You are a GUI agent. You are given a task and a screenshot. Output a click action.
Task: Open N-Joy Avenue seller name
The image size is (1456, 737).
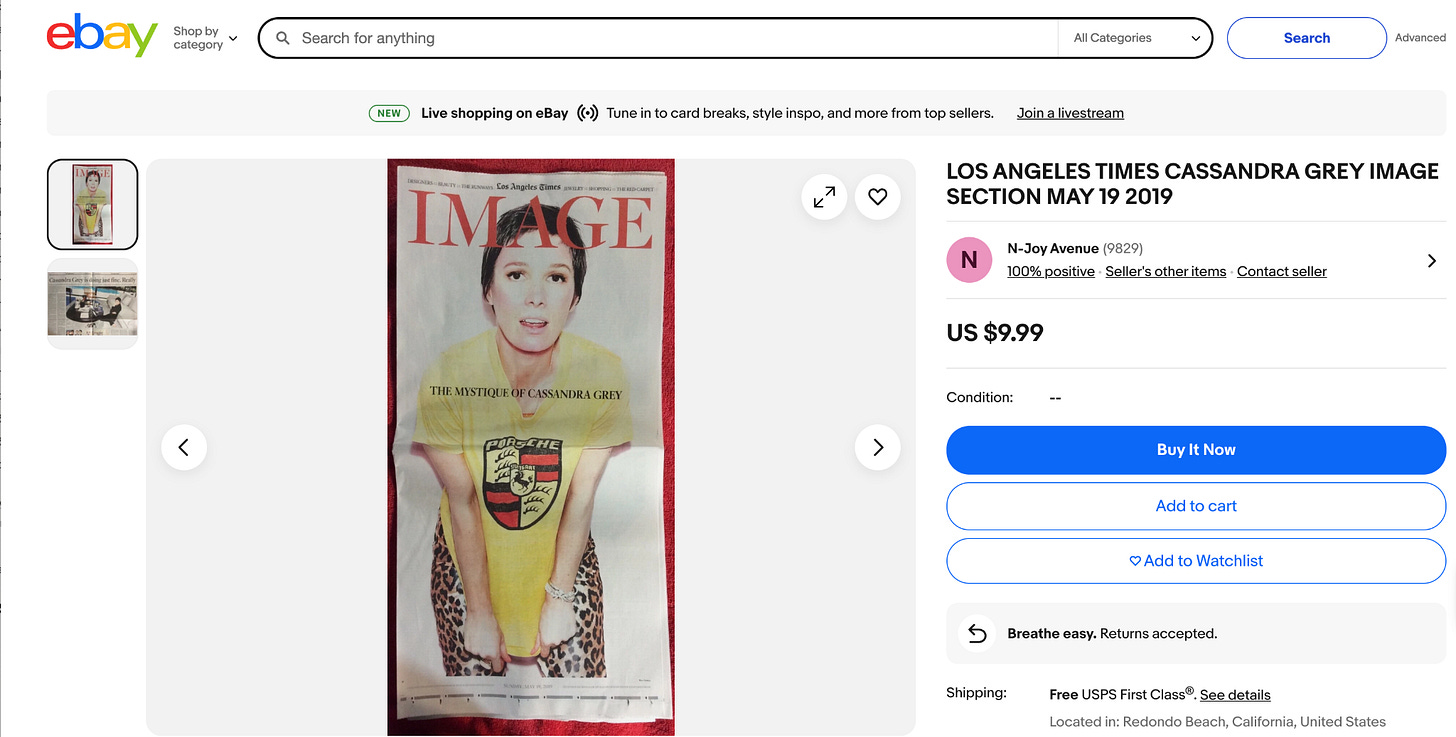pos(1053,248)
